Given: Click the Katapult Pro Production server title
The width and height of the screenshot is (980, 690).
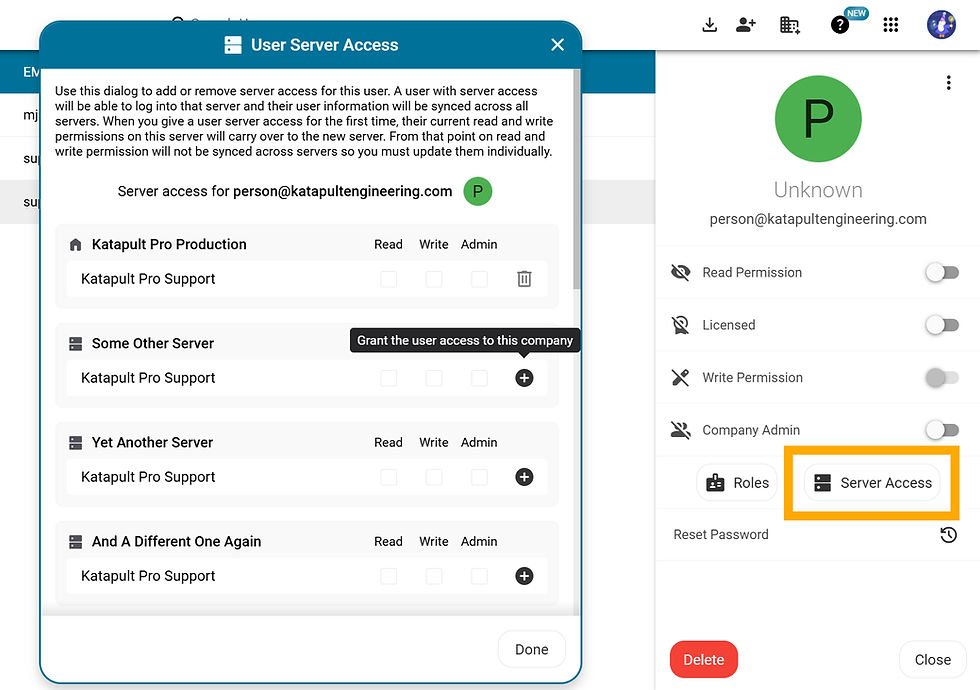Looking at the screenshot, I should click(x=169, y=244).
